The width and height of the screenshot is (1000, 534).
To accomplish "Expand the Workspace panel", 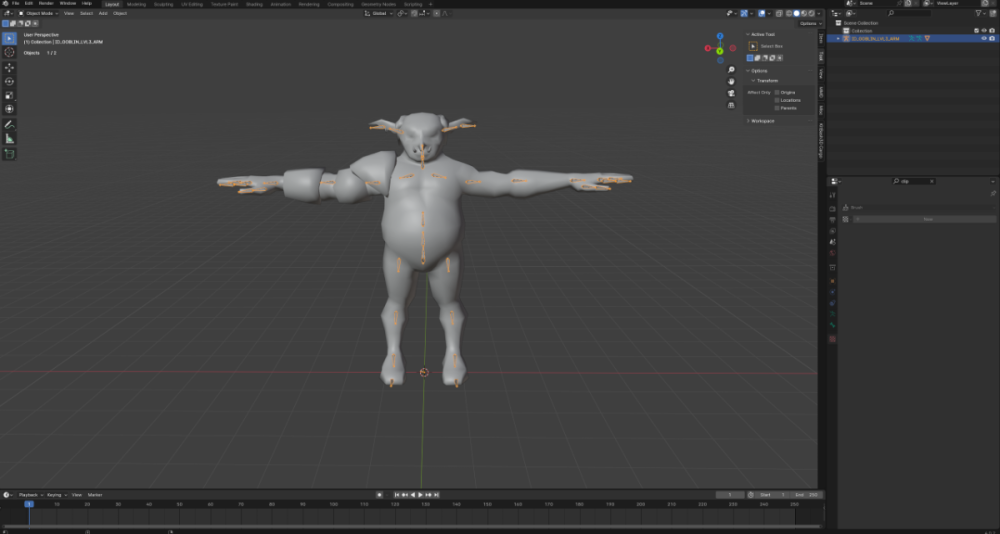I will (763, 121).
